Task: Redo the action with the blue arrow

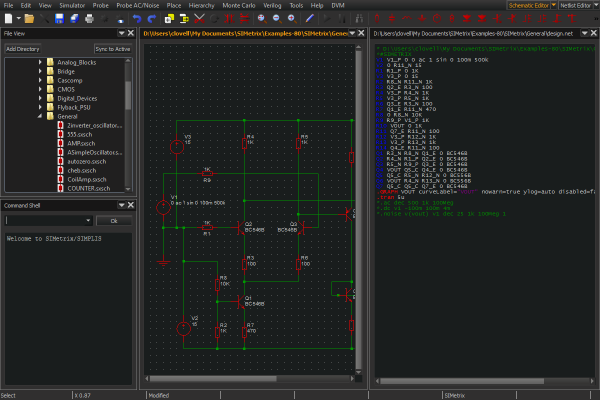Action: pyautogui.click(x=152, y=18)
